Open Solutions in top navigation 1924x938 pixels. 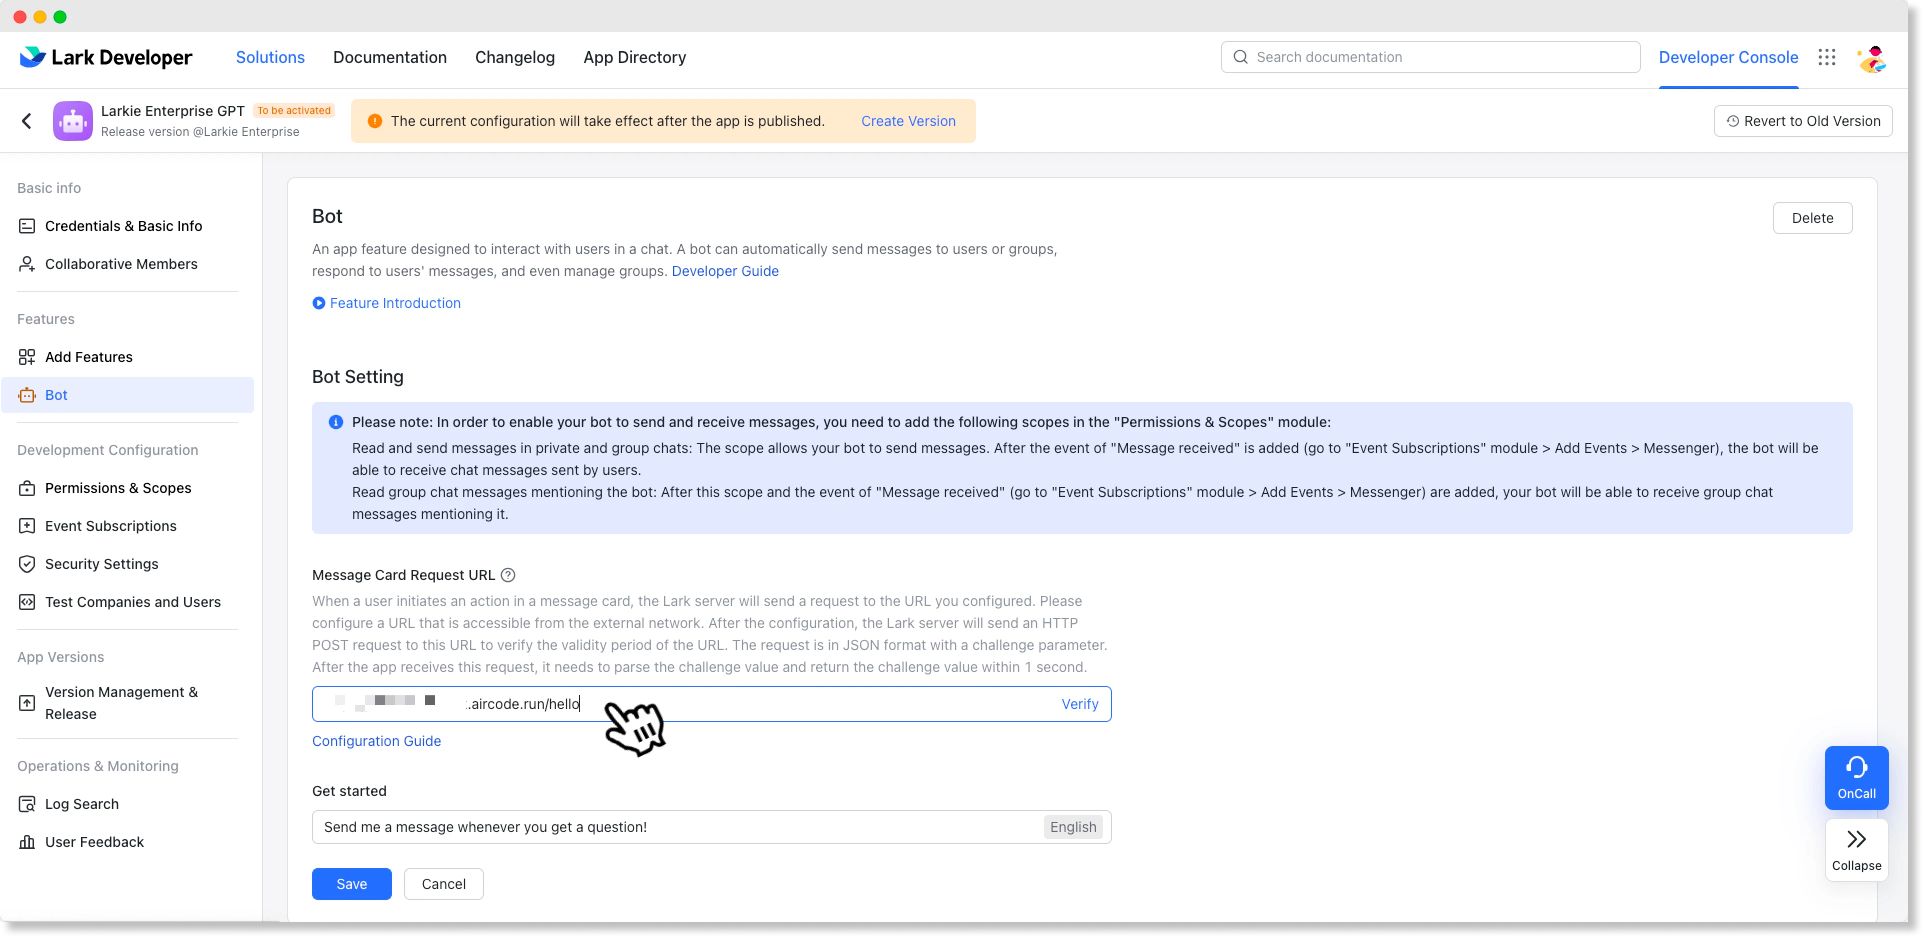click(270, 57)
